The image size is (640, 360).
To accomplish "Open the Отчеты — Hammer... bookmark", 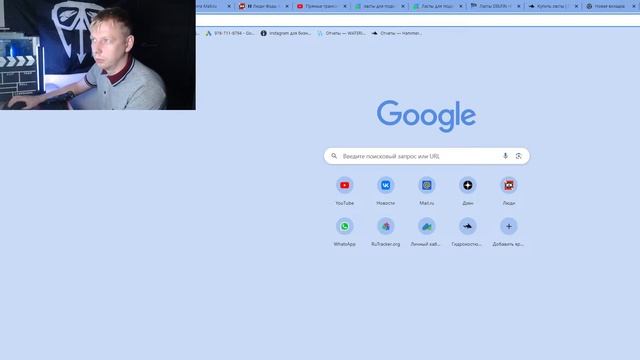I will (x=397, y=33).
